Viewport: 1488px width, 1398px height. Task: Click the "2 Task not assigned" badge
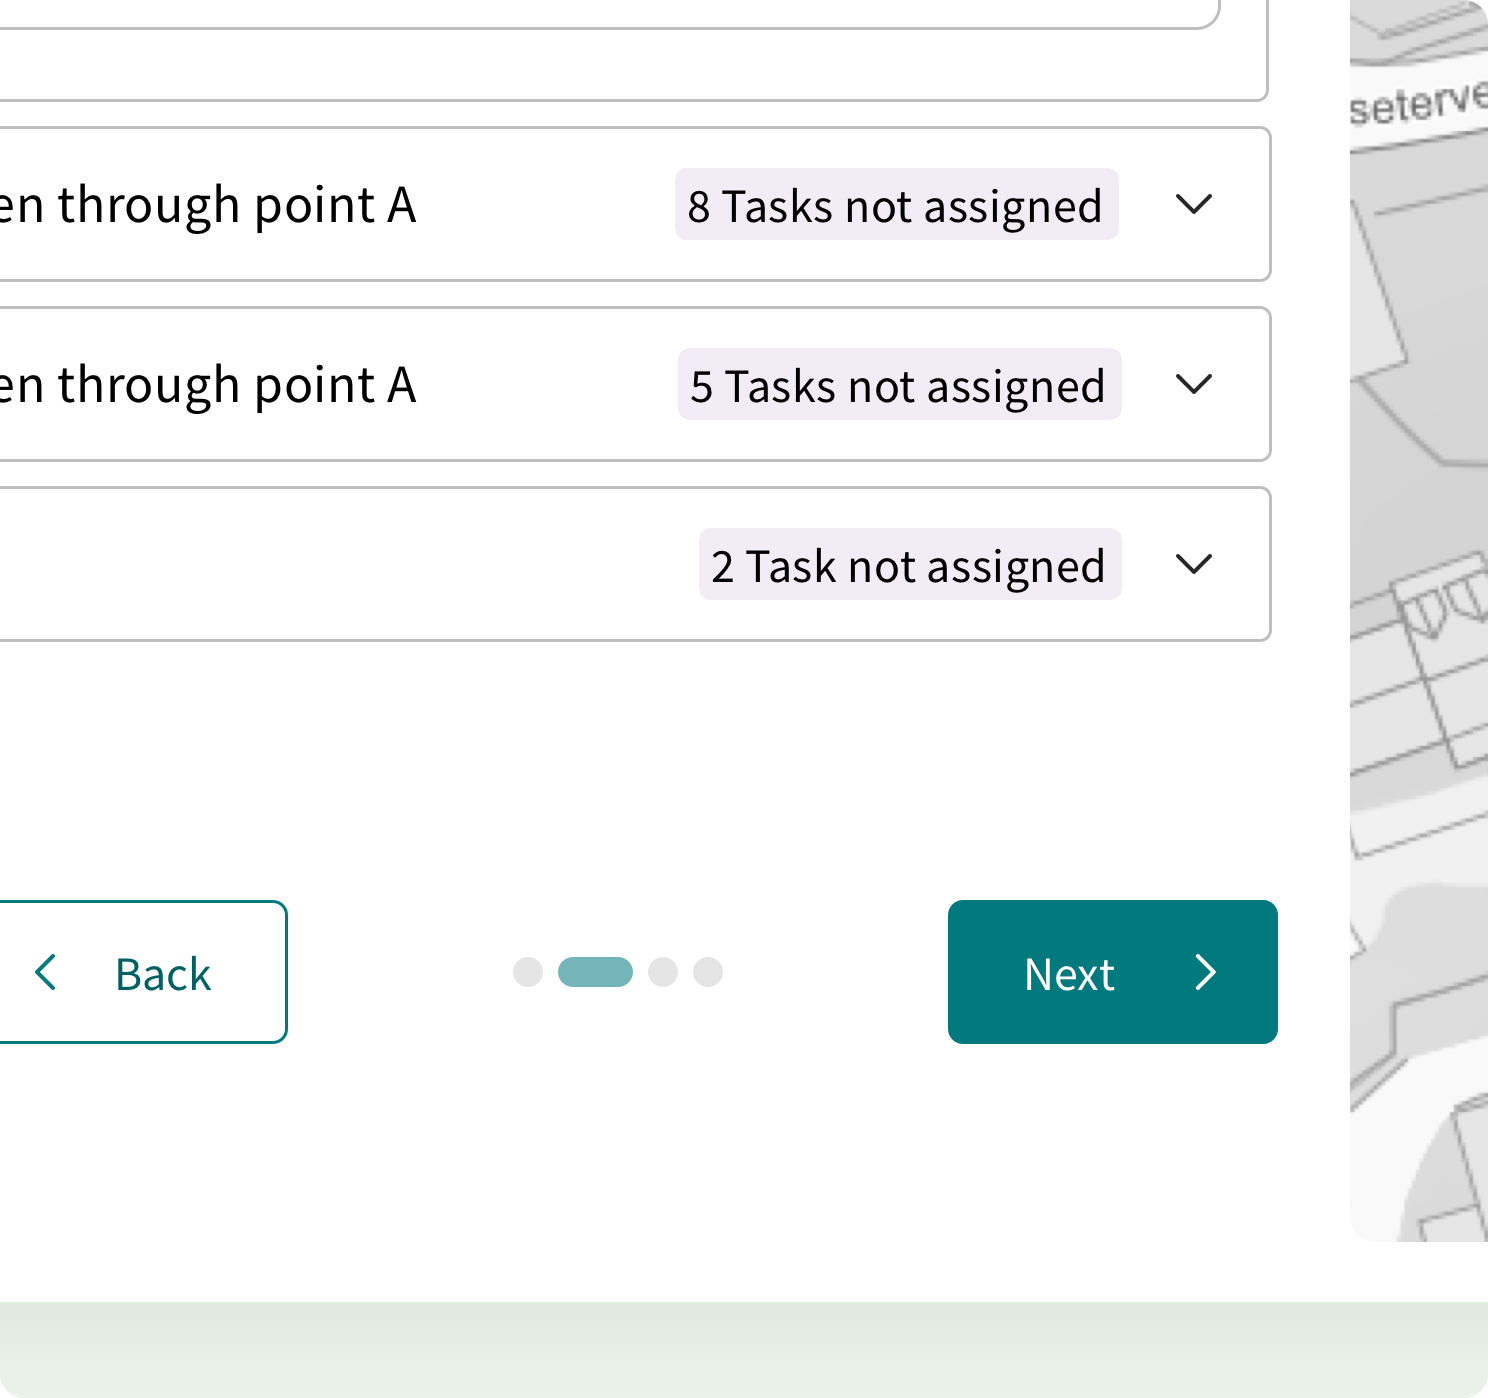pos(909,565)
